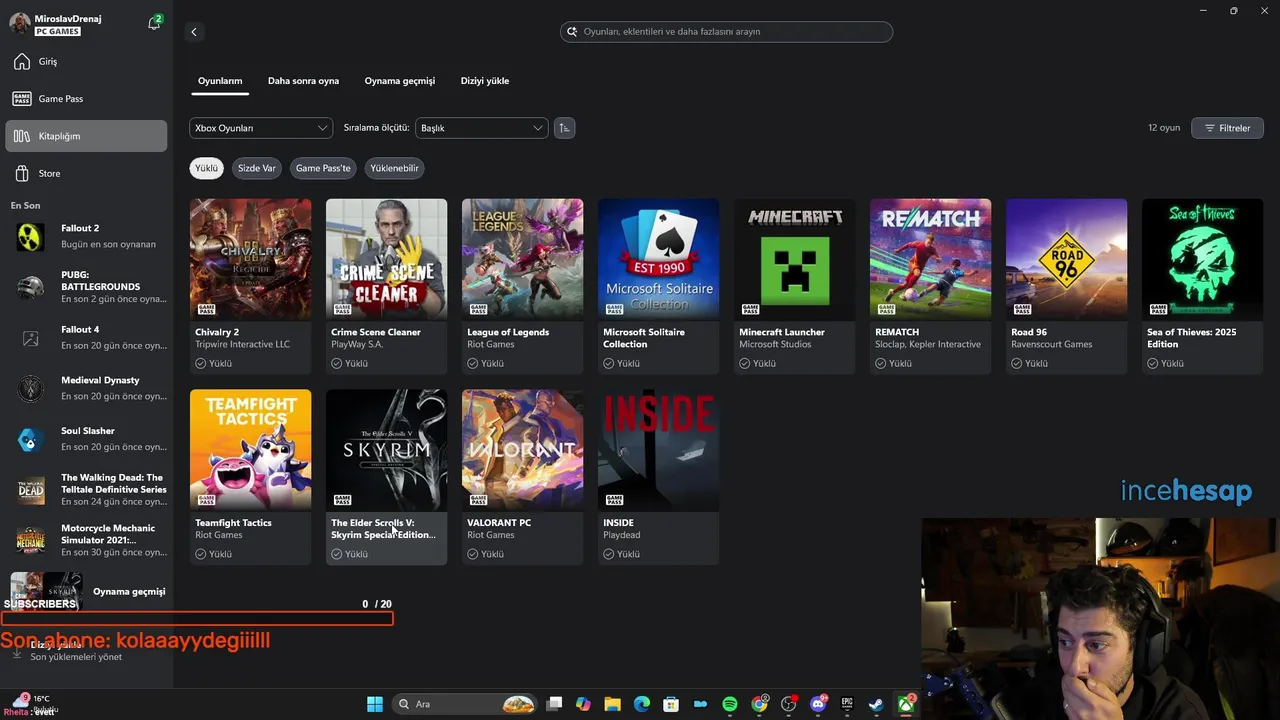Open Microsoft Edge from the taskbar

click(642, 704)
